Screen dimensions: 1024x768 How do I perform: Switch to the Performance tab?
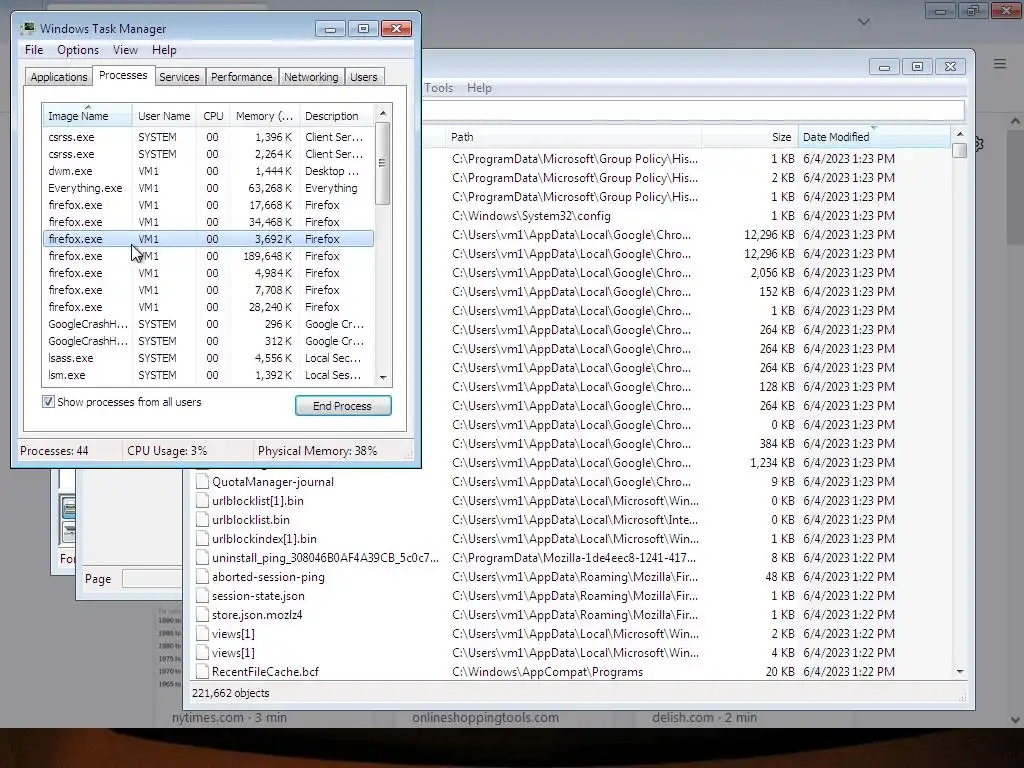click(242, 77)
